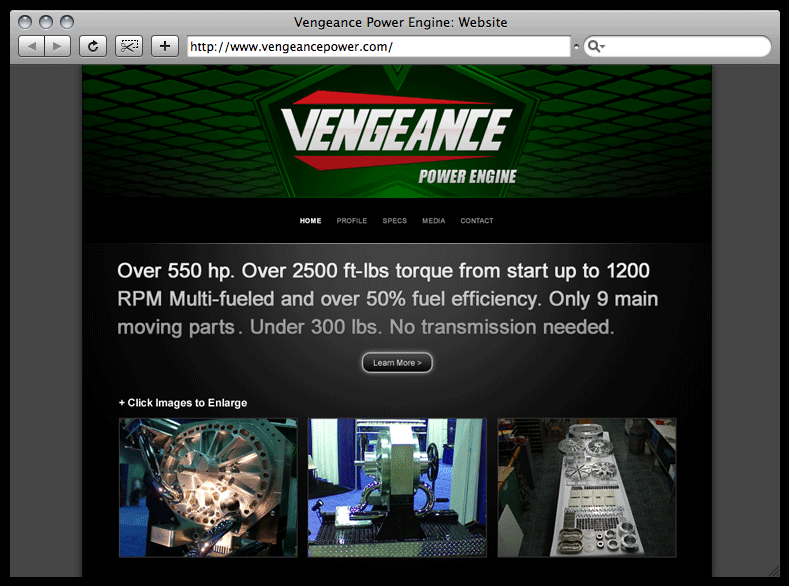Click the window zoom button
Screen dimensions: 789x586
pos(67,22)
